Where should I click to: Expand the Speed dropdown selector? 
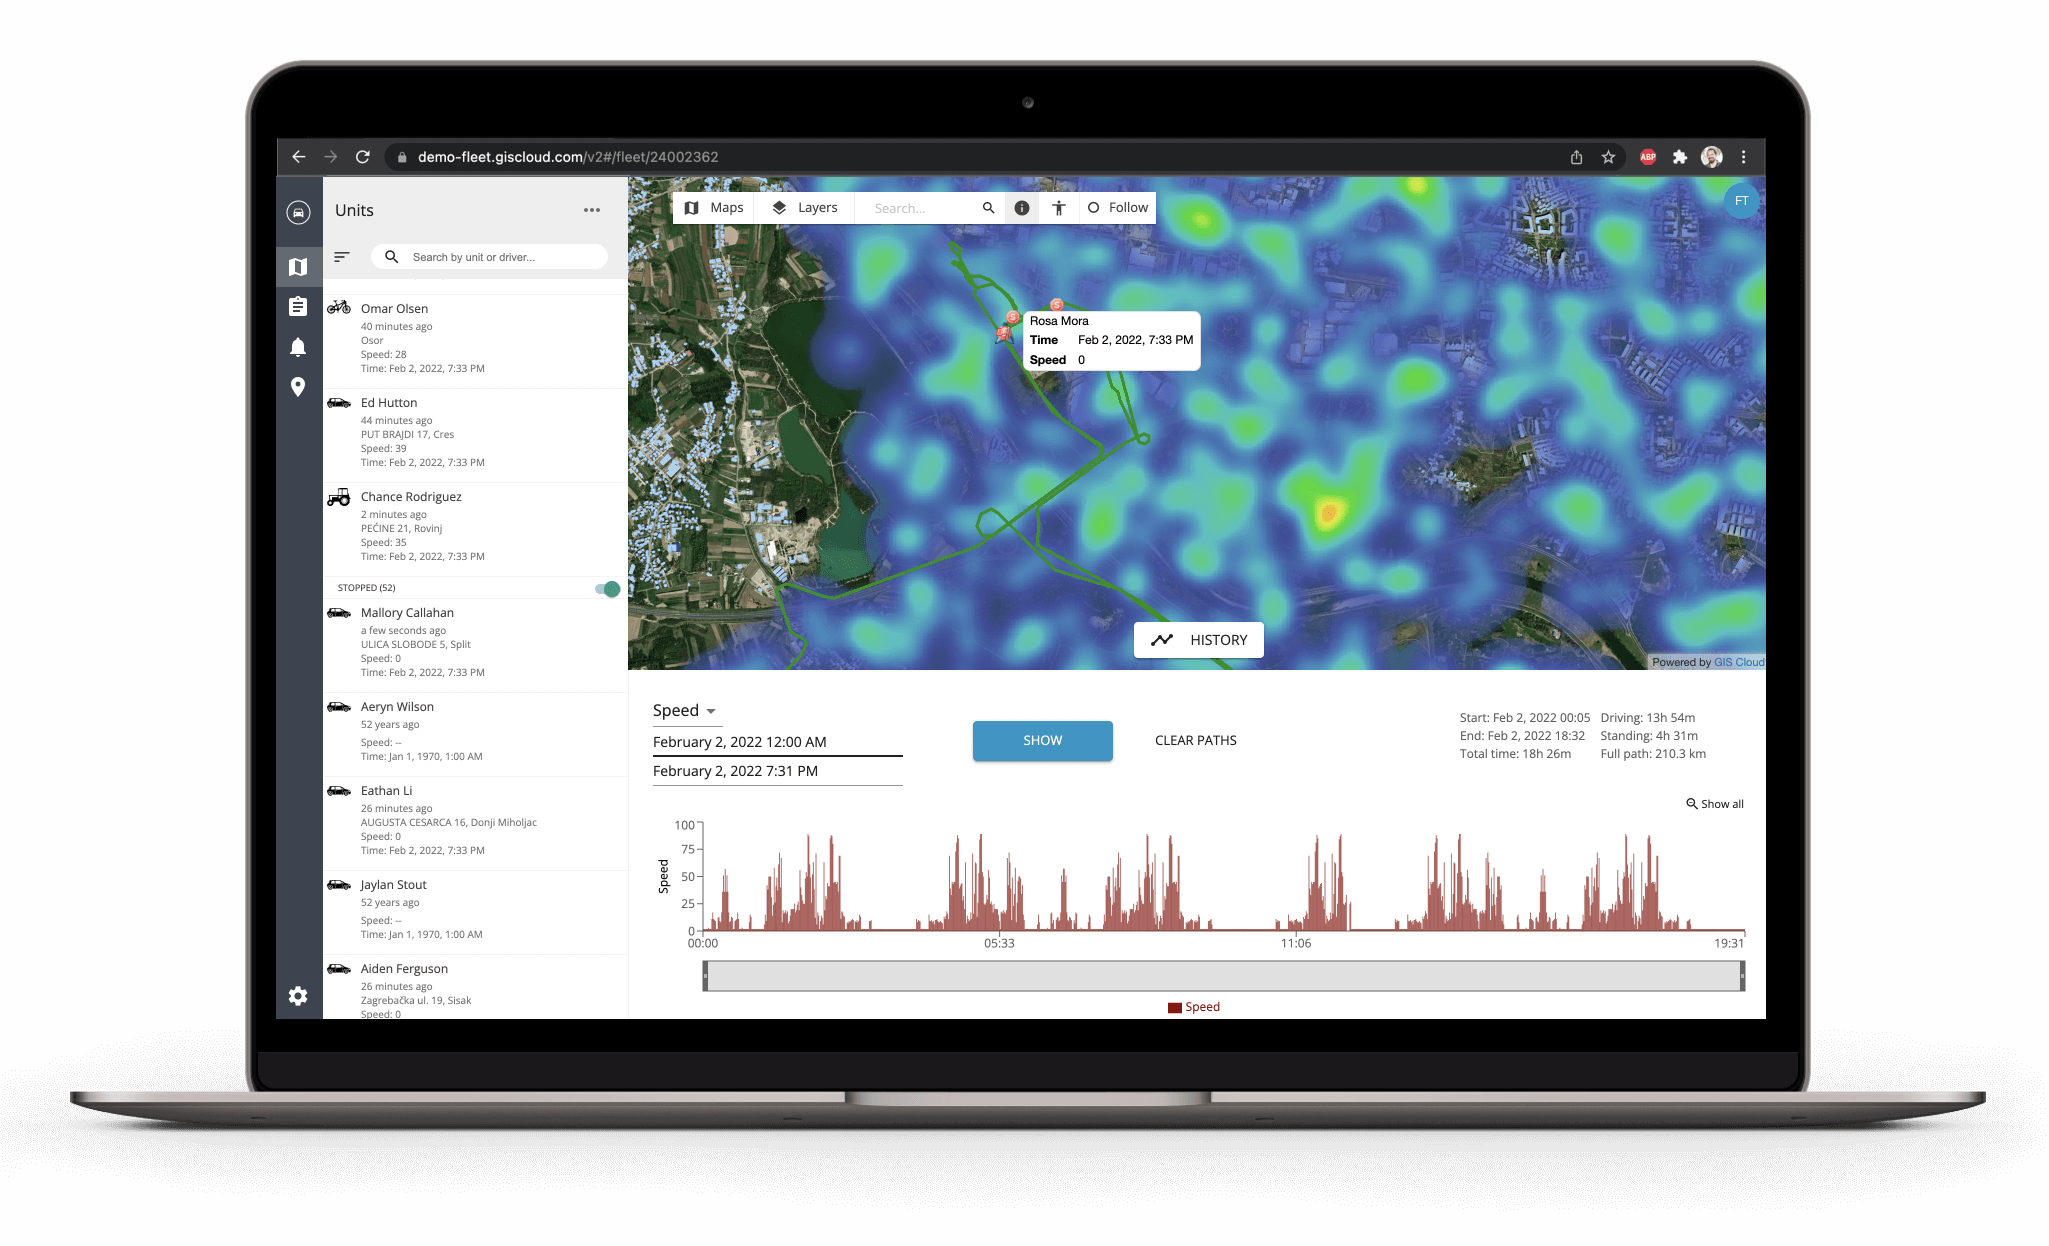click(683, 710)
